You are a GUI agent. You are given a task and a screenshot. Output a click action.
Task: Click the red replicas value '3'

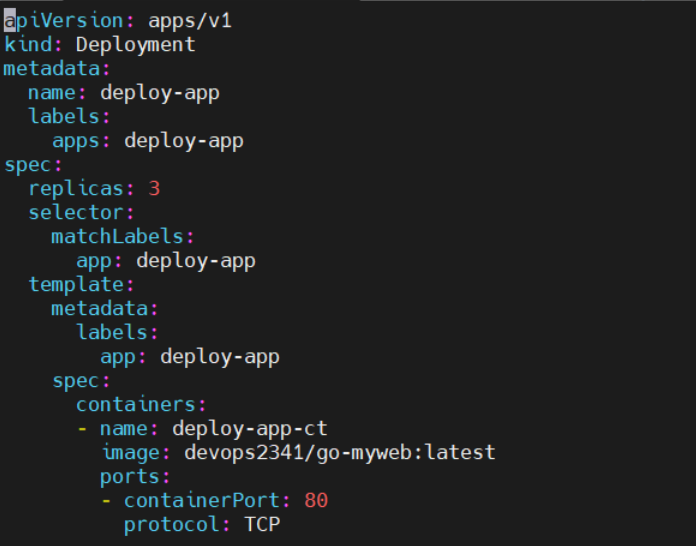pyautogui.click(x=154, y=189)
